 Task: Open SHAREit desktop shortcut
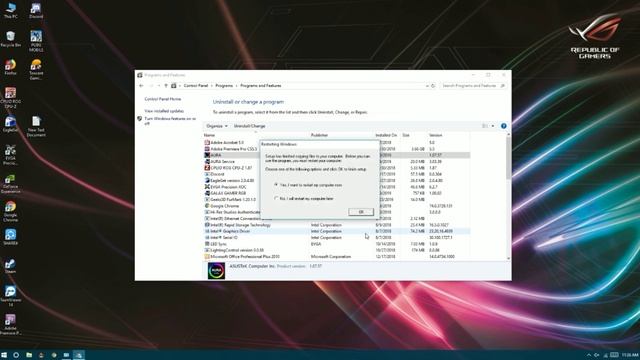click(11, 237)
